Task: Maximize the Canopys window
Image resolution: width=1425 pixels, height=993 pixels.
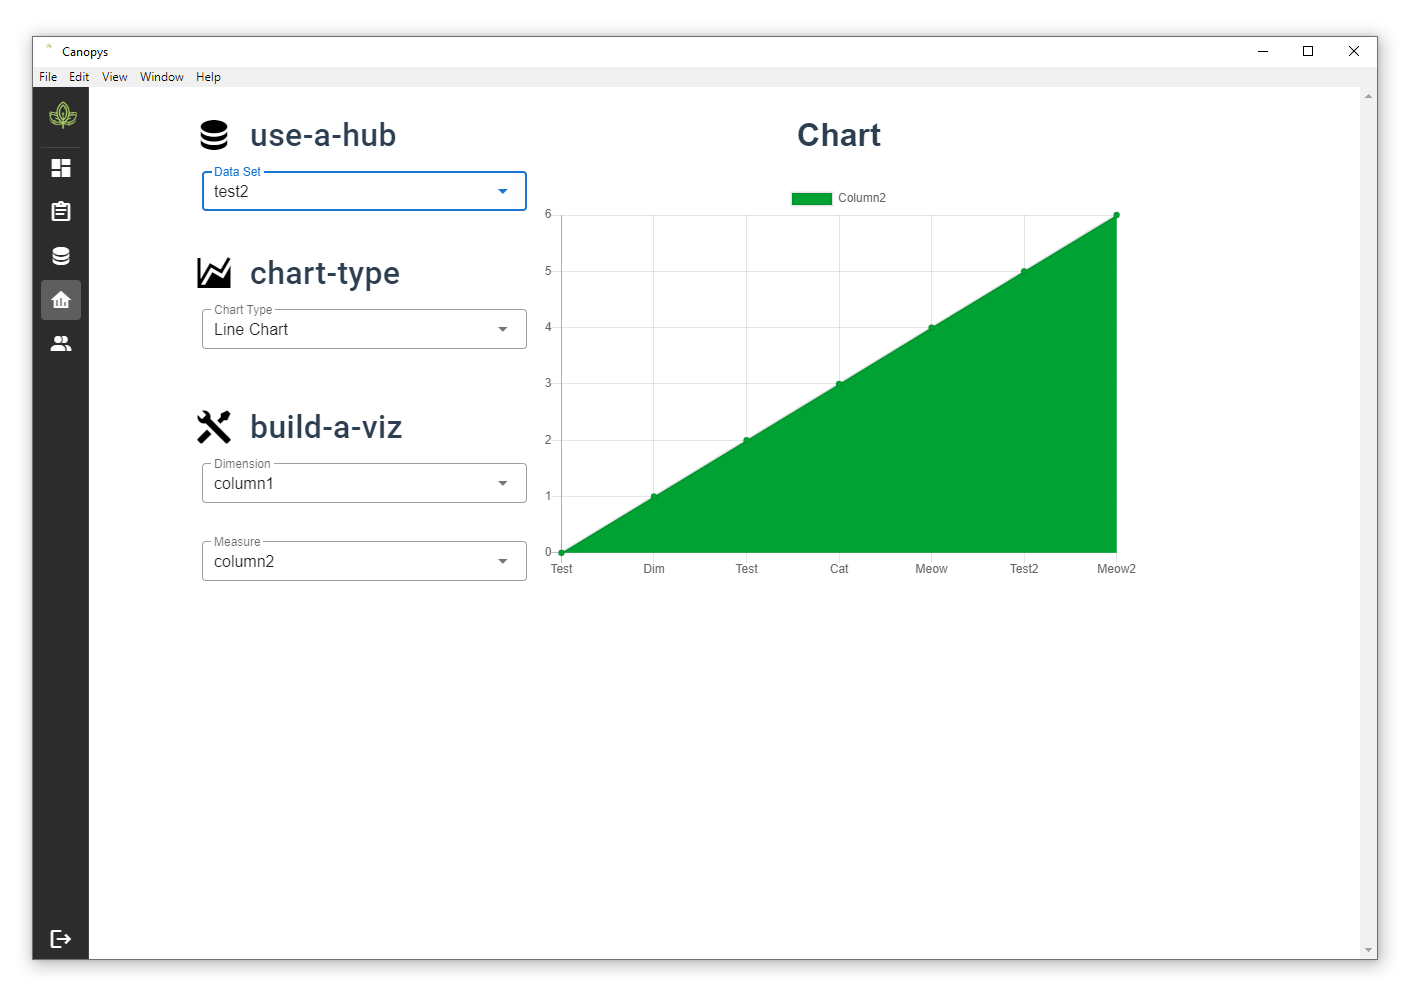Action: pyautogui.click(x=1308, y=51)
